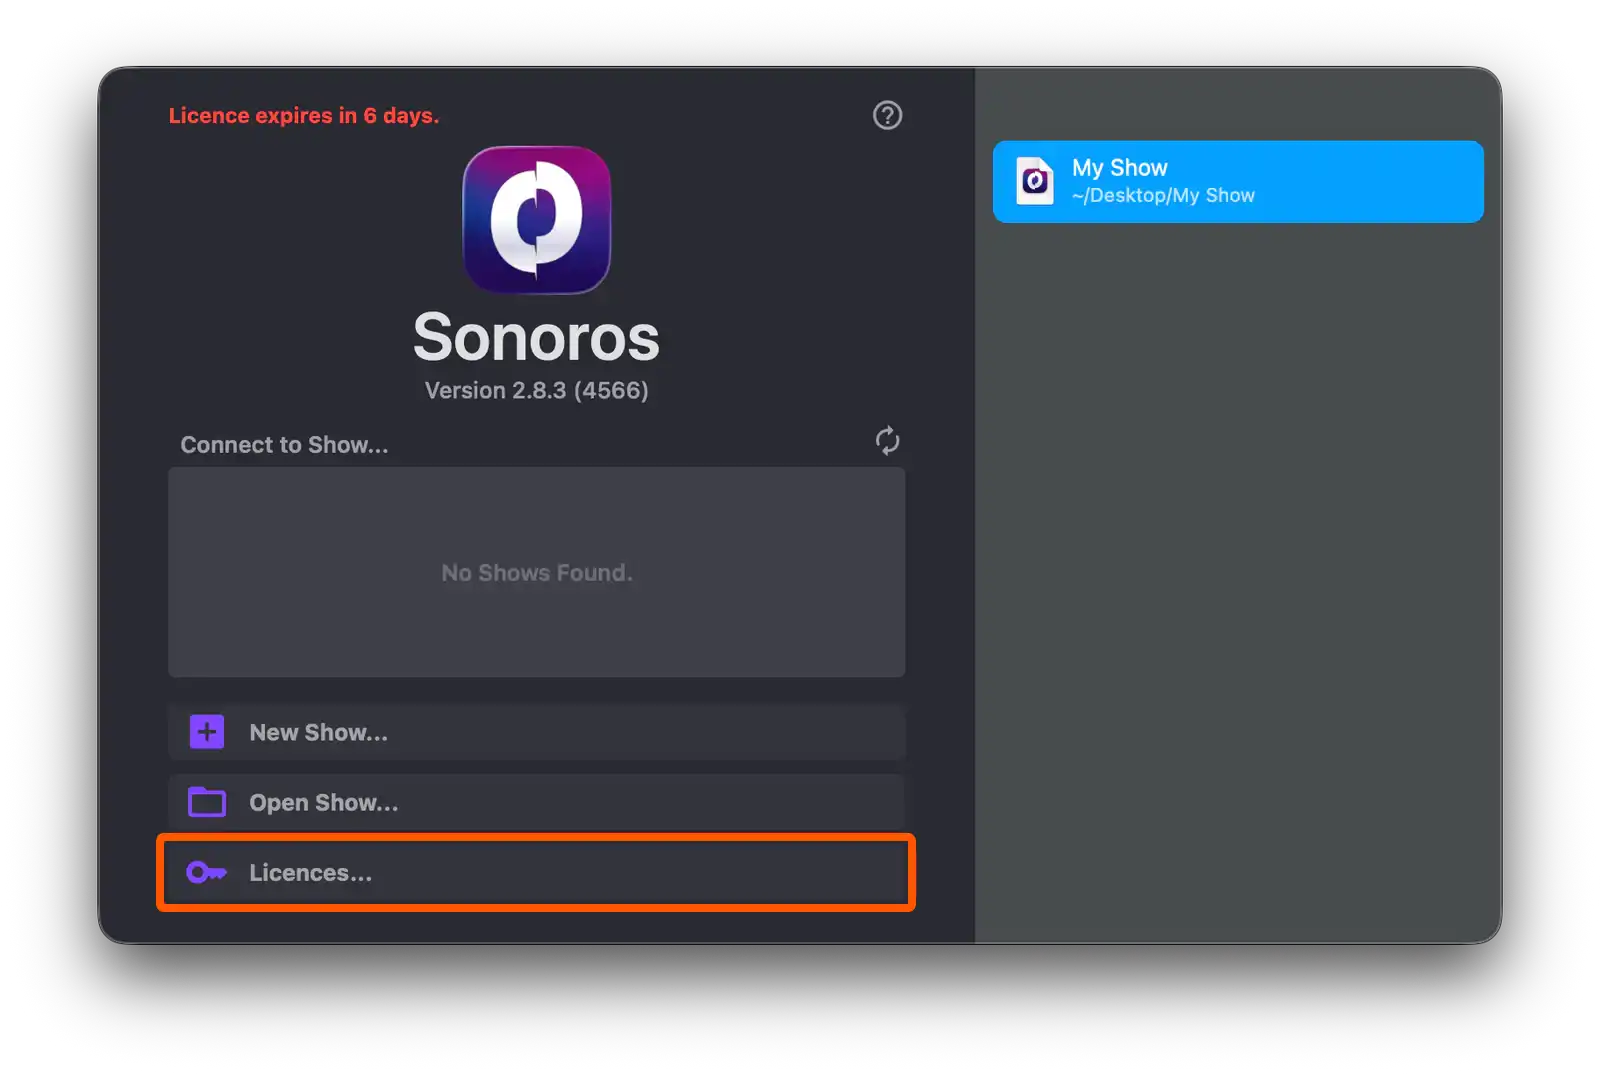Click the No Shows Found message
The height and width of the screenshot is (1074, 1600).
[537, 573]
